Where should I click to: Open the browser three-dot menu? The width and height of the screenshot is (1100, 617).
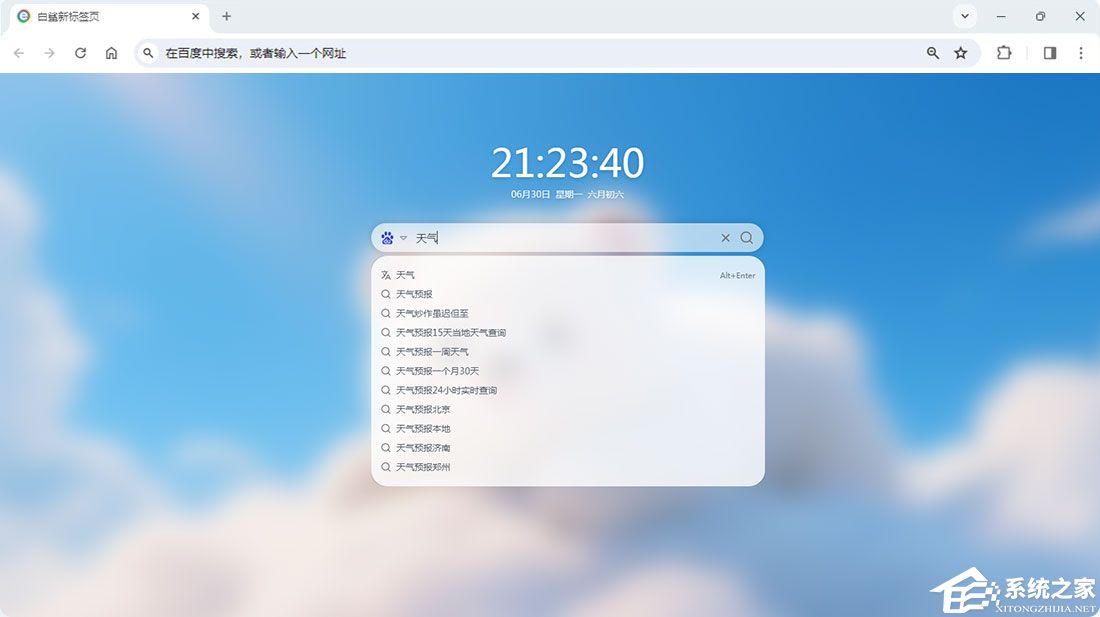(x=1080, y=53)
